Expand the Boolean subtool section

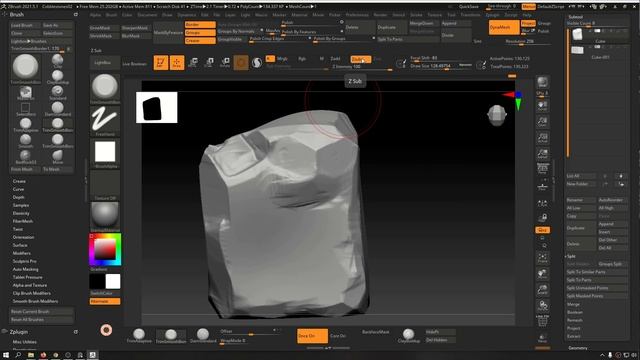coord(575,313)
